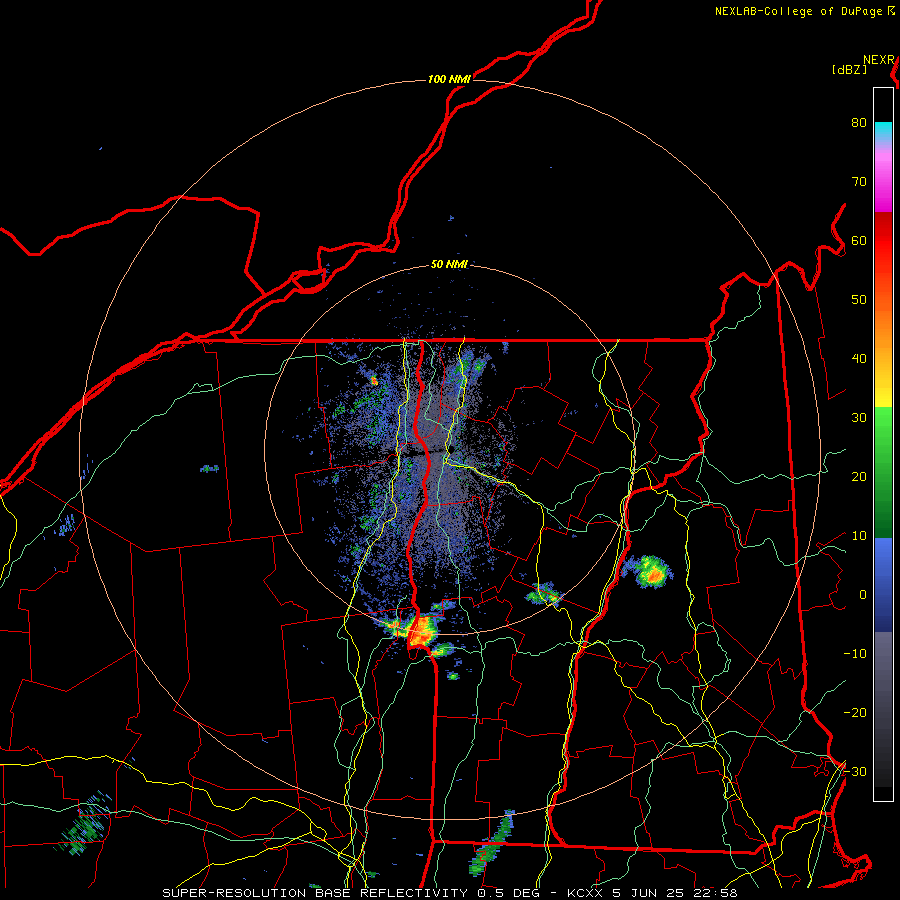Image resolution: width=900 pixels, height=900 pixels.
Task: Click the 0 value on the dBZ scale
Action: click(862, 595)
